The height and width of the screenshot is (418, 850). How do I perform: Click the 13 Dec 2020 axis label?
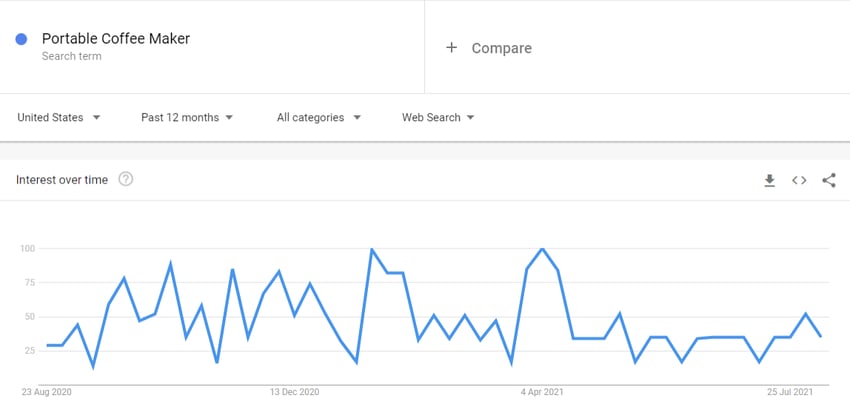294,392
